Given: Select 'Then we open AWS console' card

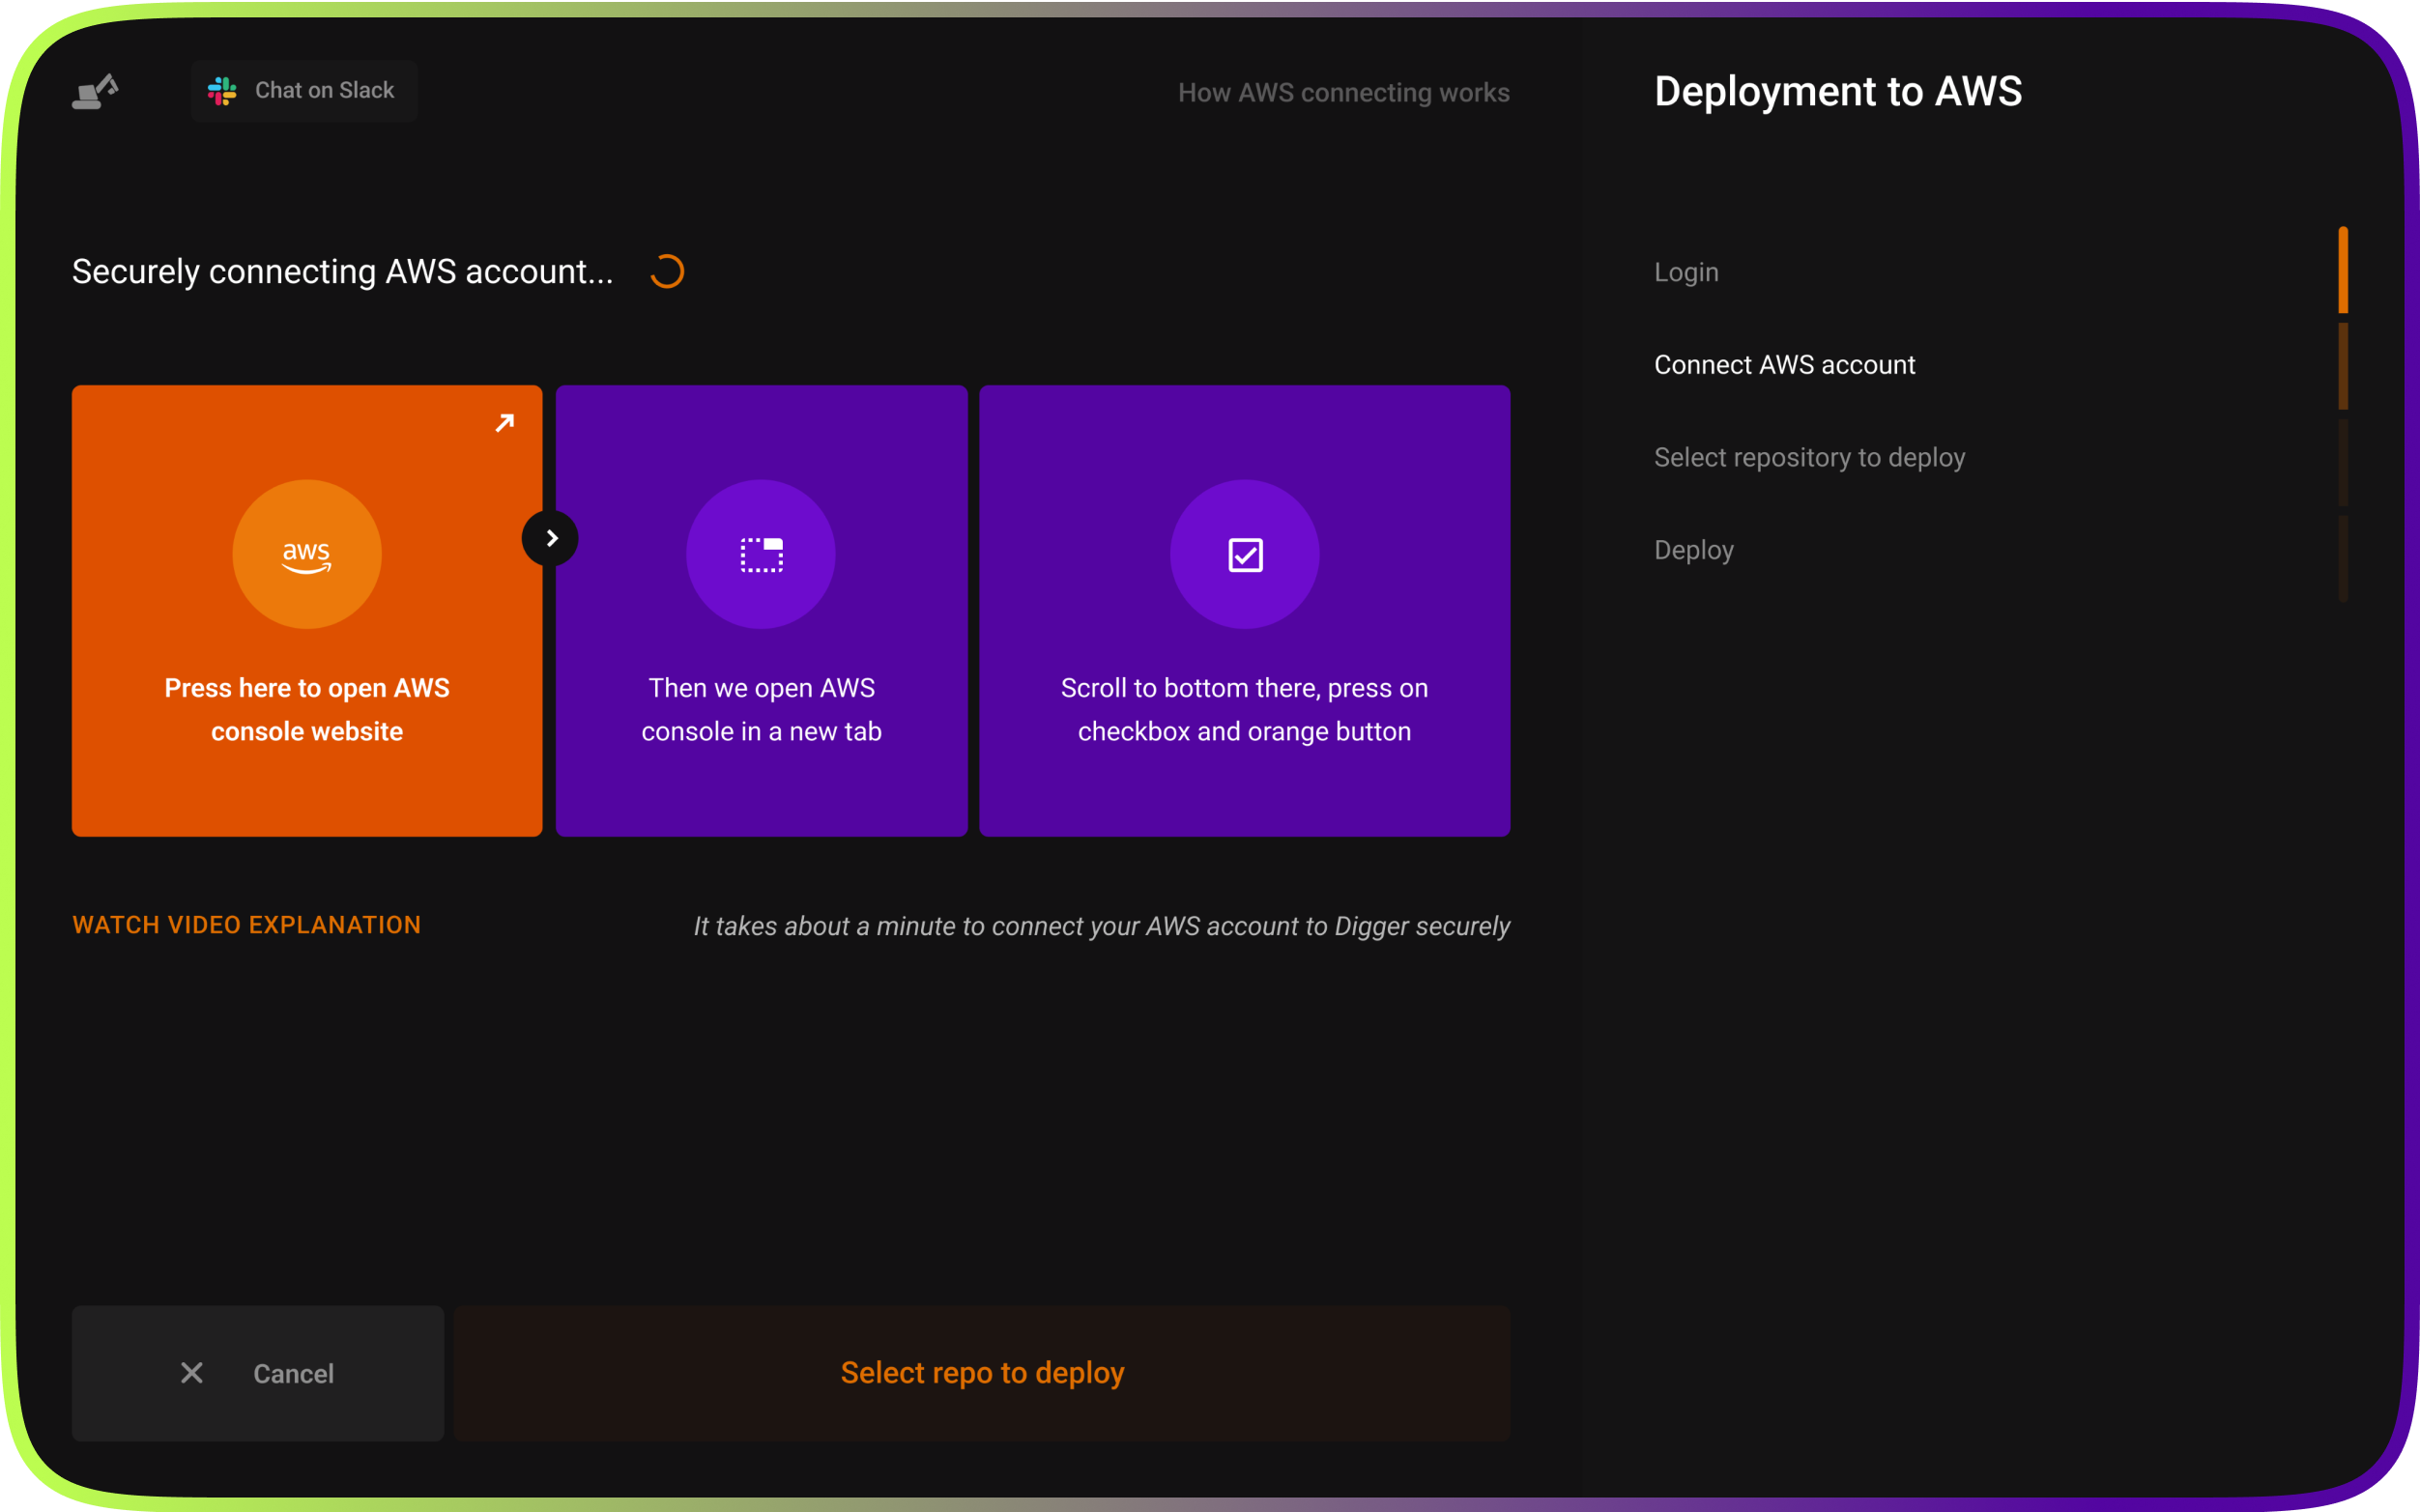Looking at the screenshot, I should pos(761,610).
